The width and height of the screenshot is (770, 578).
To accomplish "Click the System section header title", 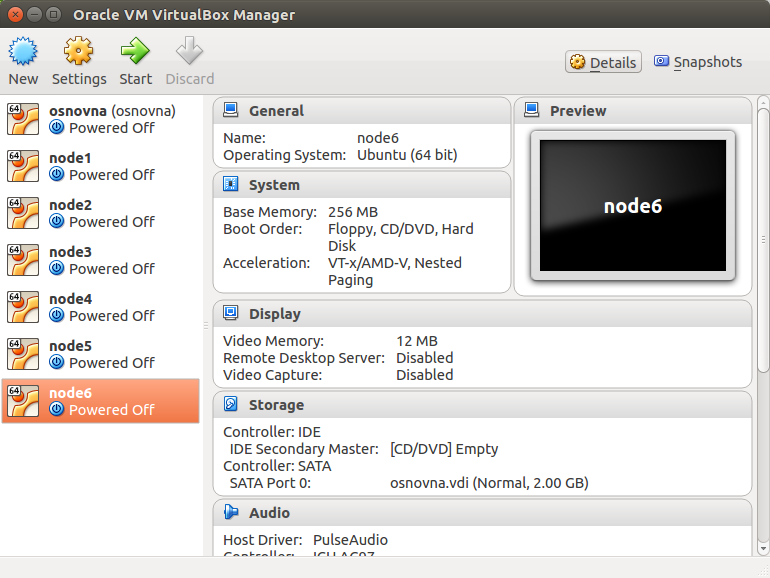I will 274,185.
